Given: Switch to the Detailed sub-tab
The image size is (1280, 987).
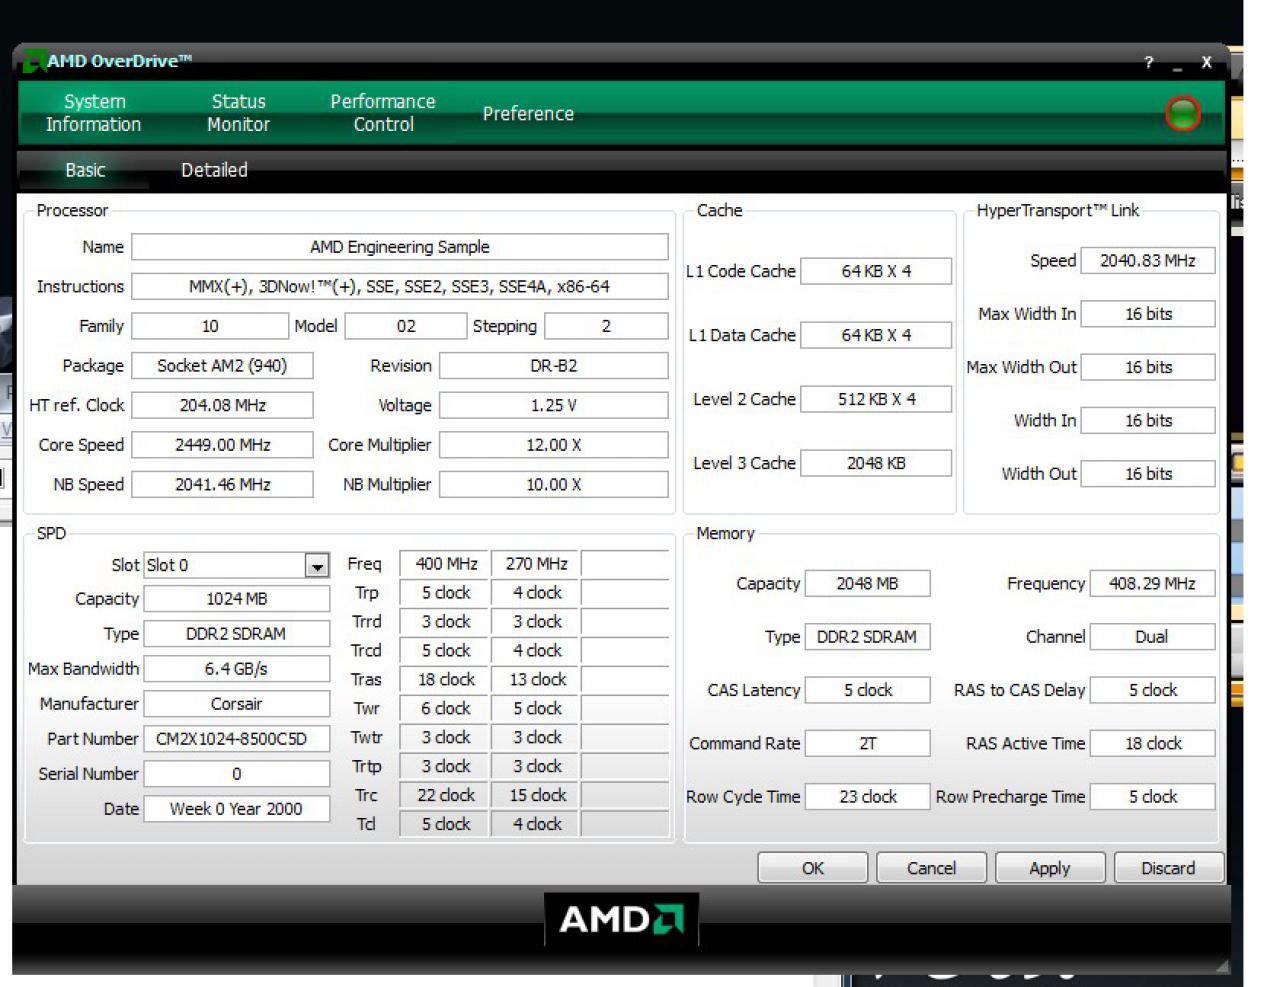Looking at the screenshot, I should pos(214,170).
